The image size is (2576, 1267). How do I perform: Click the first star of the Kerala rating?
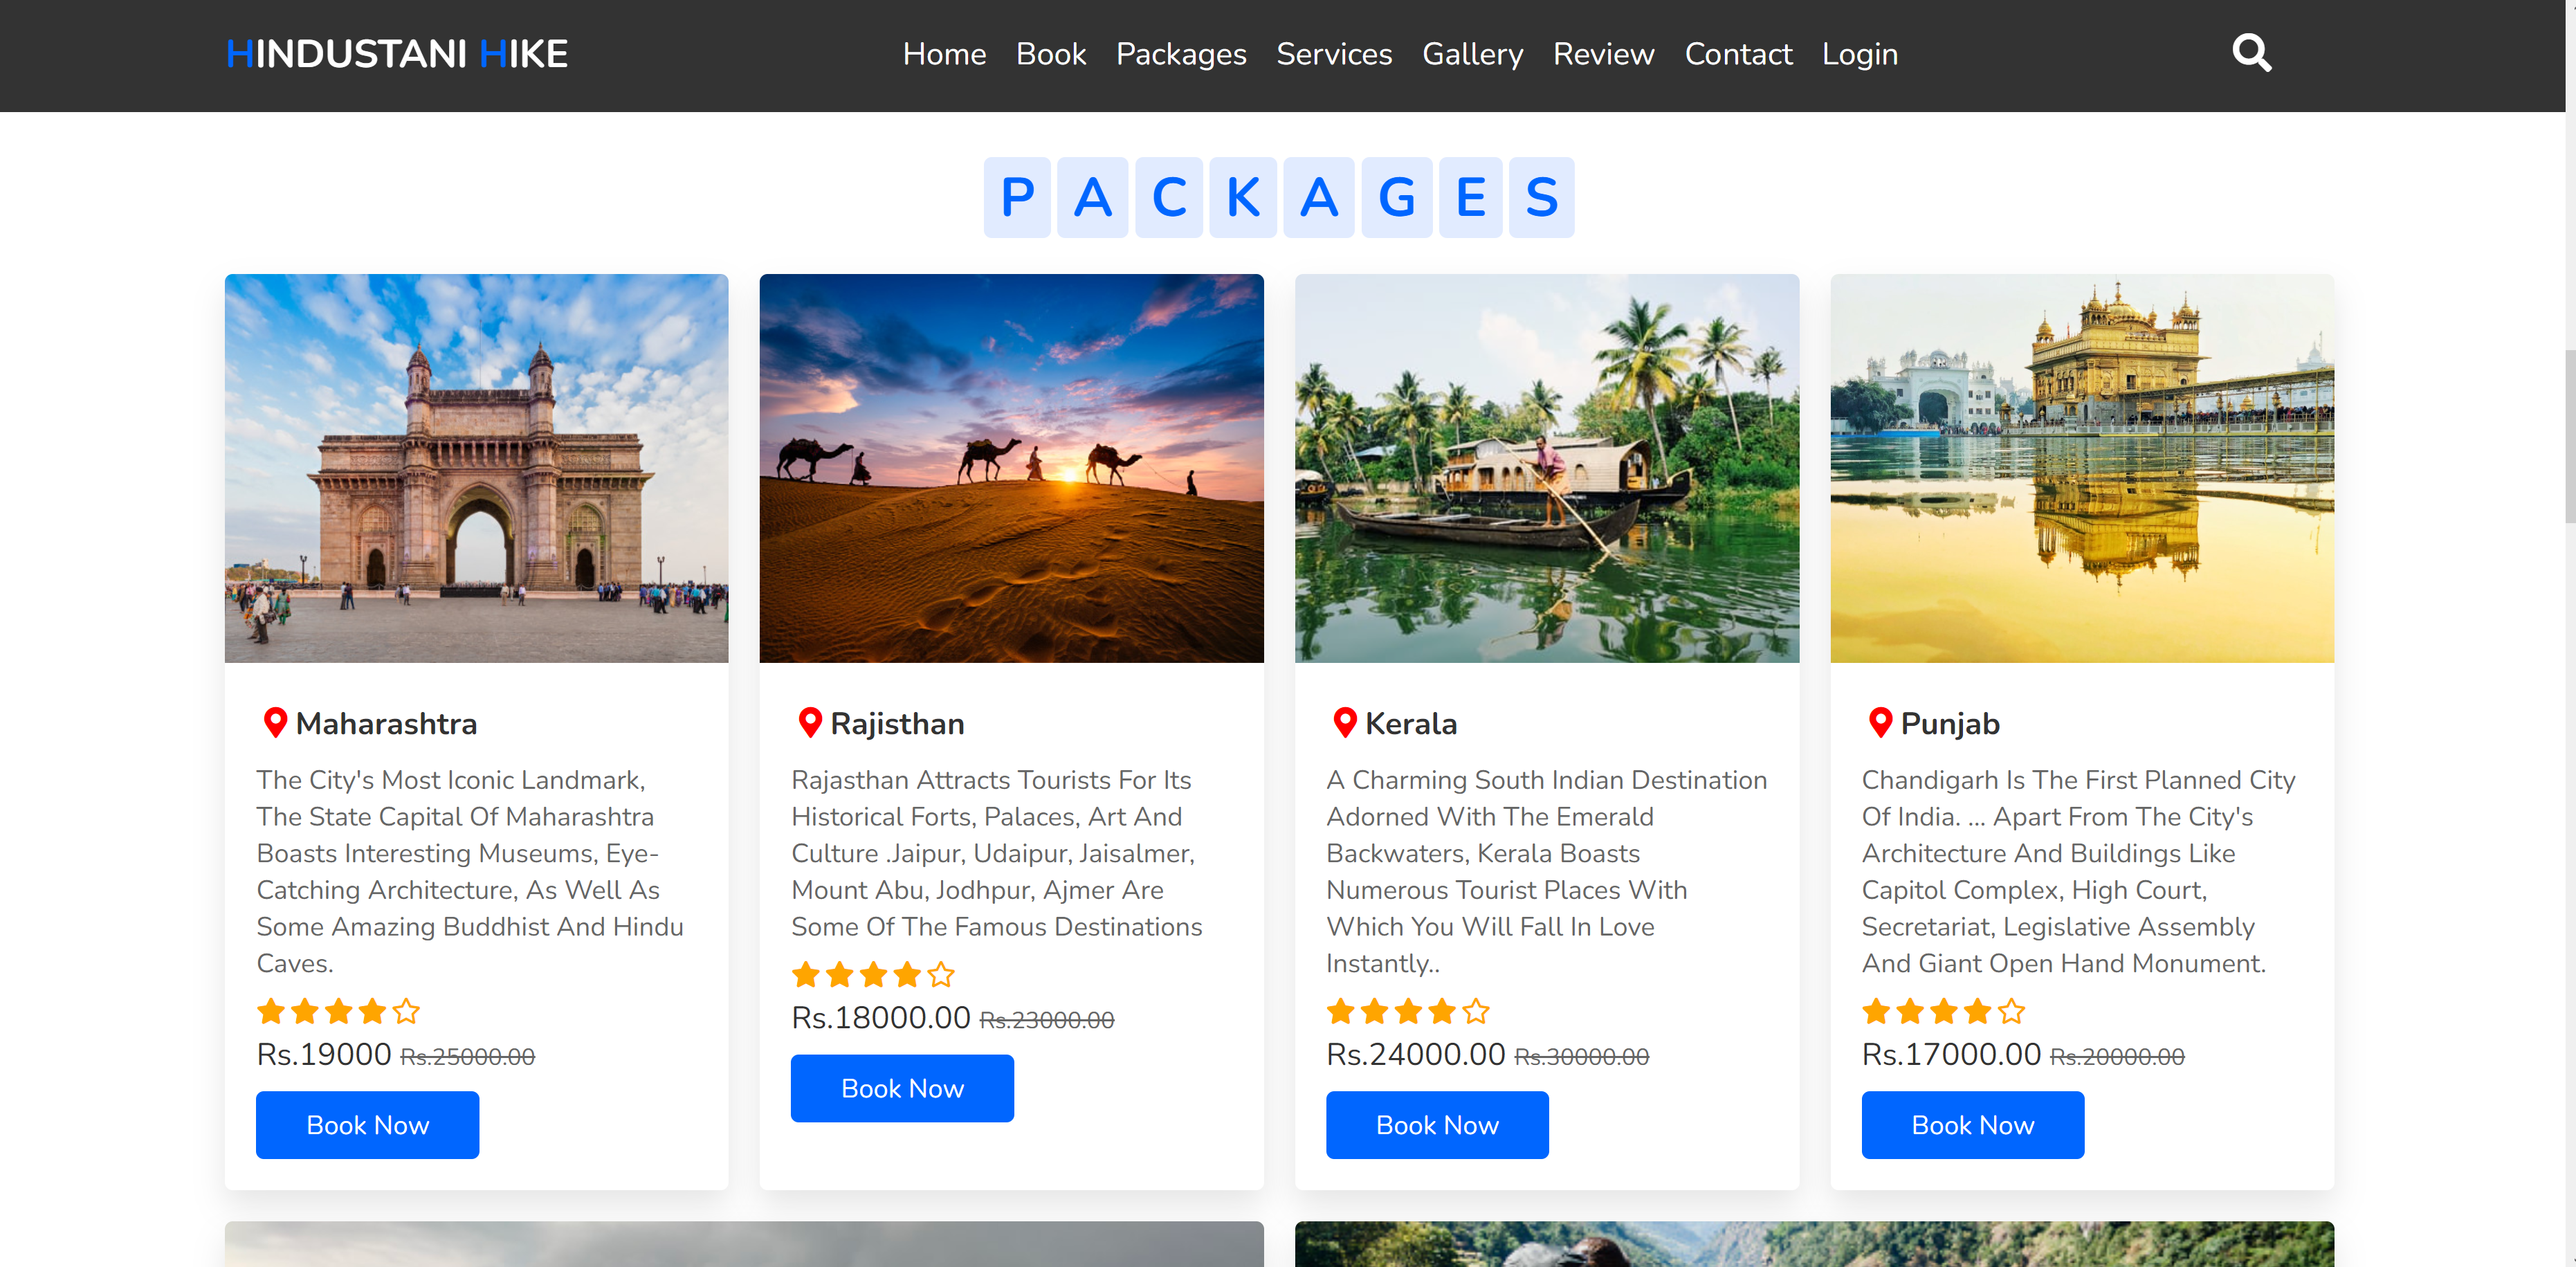[1341, 1011]
